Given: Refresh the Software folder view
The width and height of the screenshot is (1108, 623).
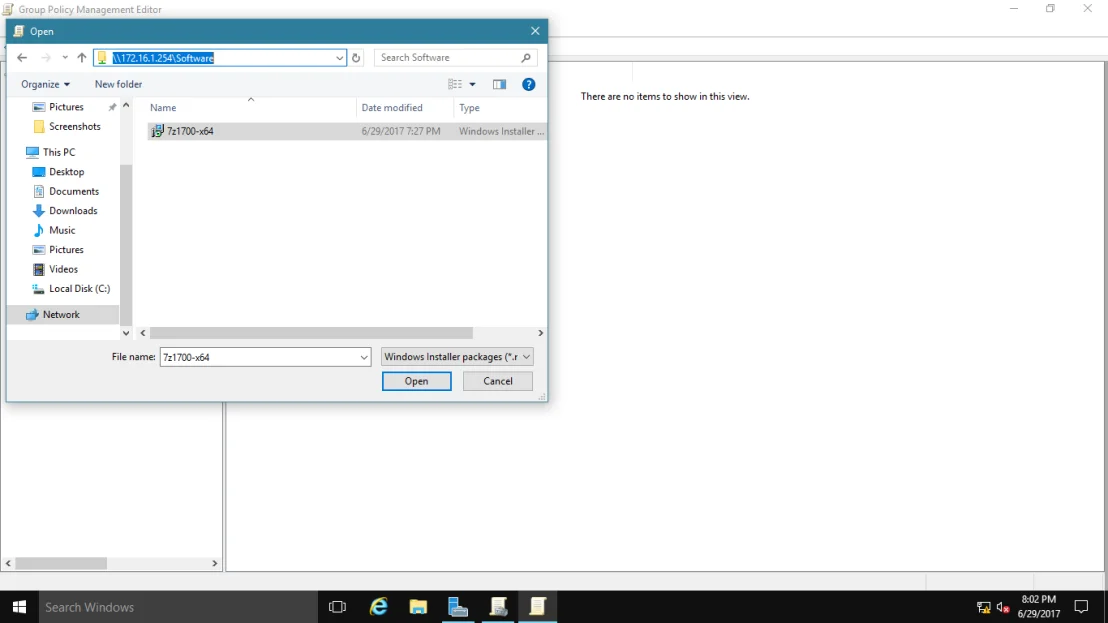Looking at the screenshot, I should pyautogui.click(x=356, y=58).
